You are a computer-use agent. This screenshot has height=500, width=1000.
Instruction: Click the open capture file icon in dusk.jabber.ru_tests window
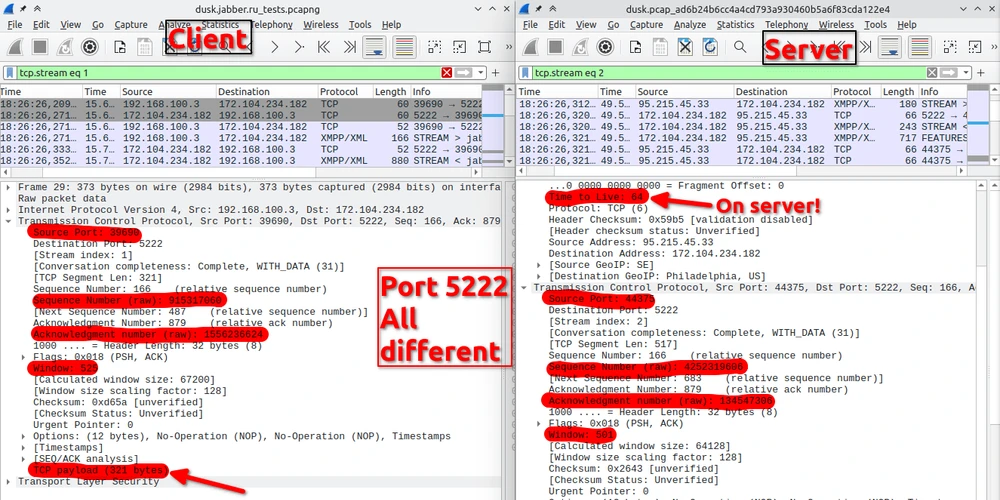point(119,47)
